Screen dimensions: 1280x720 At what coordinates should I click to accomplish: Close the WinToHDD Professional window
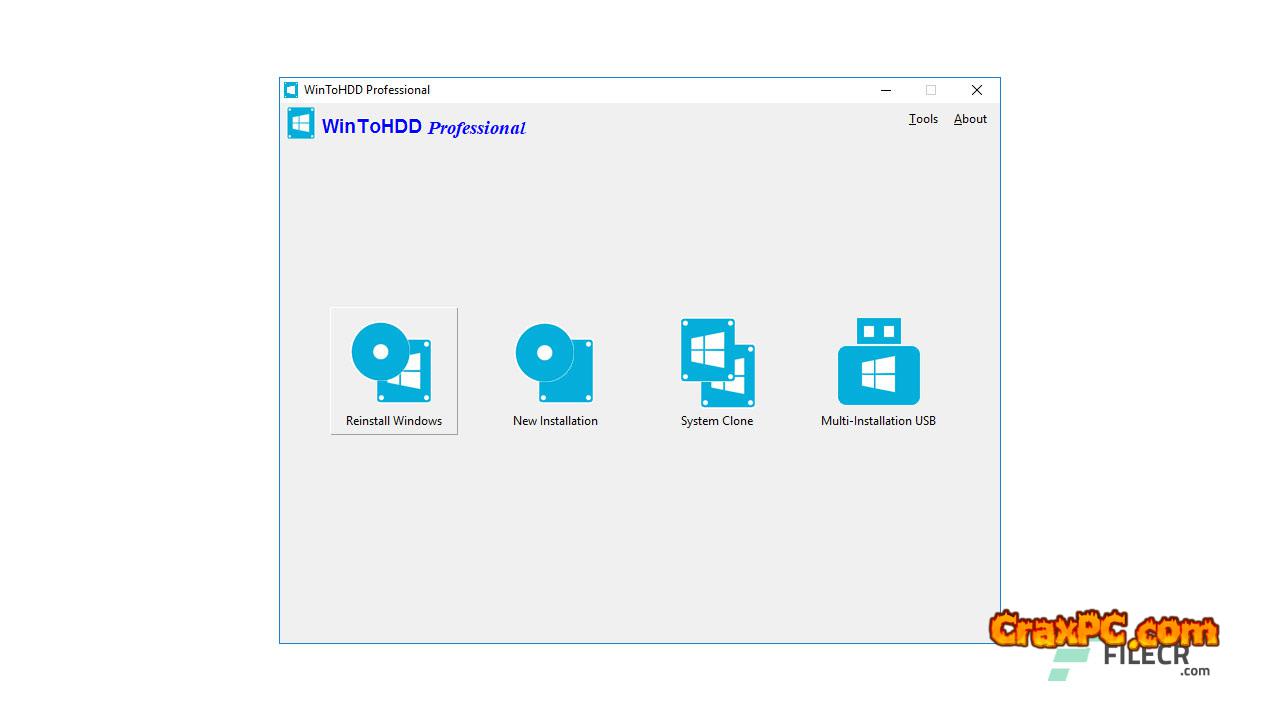point(977,90)
